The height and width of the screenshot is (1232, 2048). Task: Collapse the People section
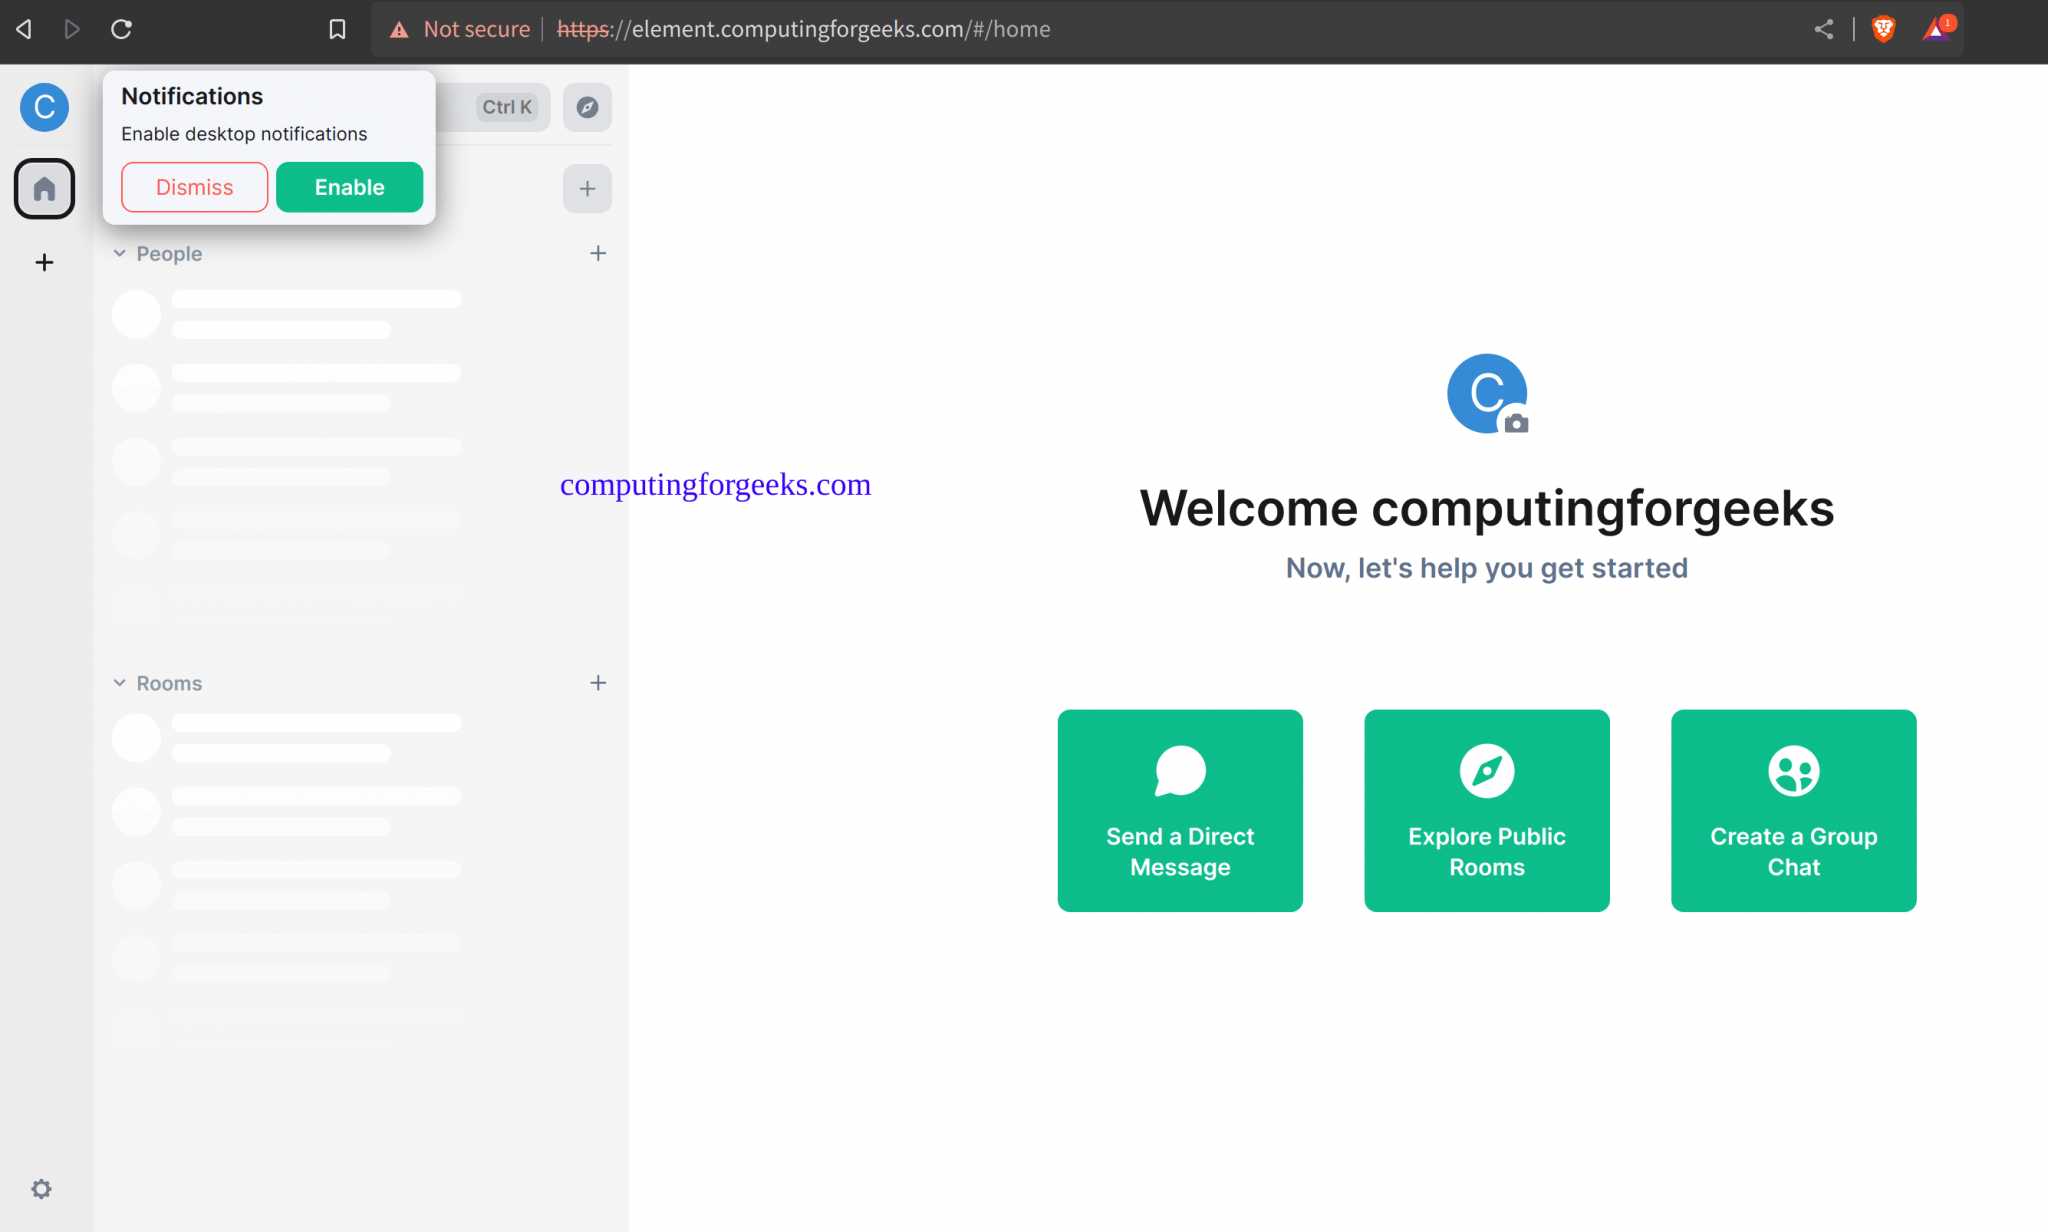[120, 253]
